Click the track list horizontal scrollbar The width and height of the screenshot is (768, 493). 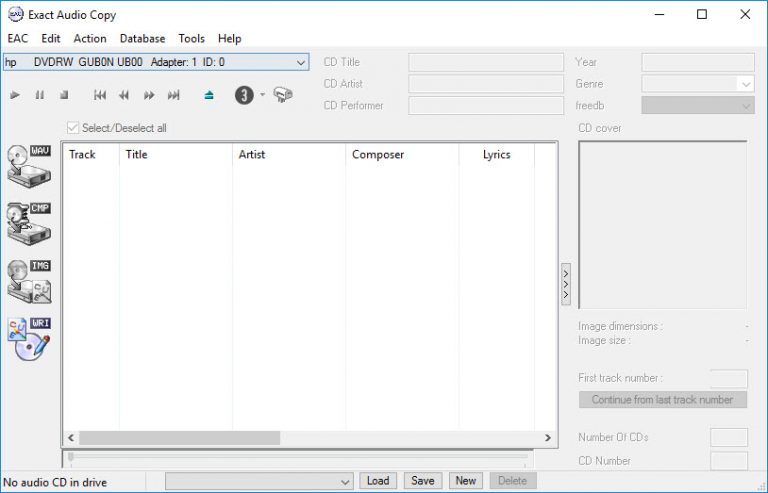tap(180, 438)
